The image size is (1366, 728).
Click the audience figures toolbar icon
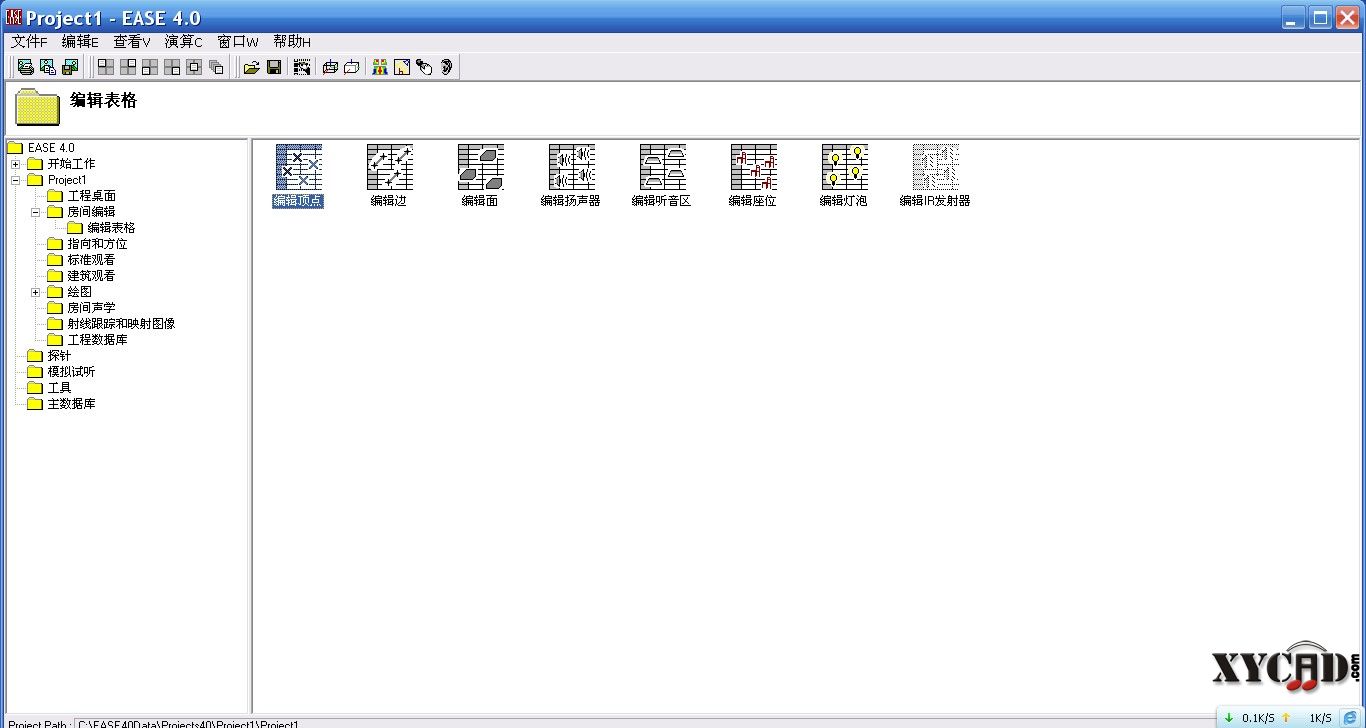click(380, 67)
